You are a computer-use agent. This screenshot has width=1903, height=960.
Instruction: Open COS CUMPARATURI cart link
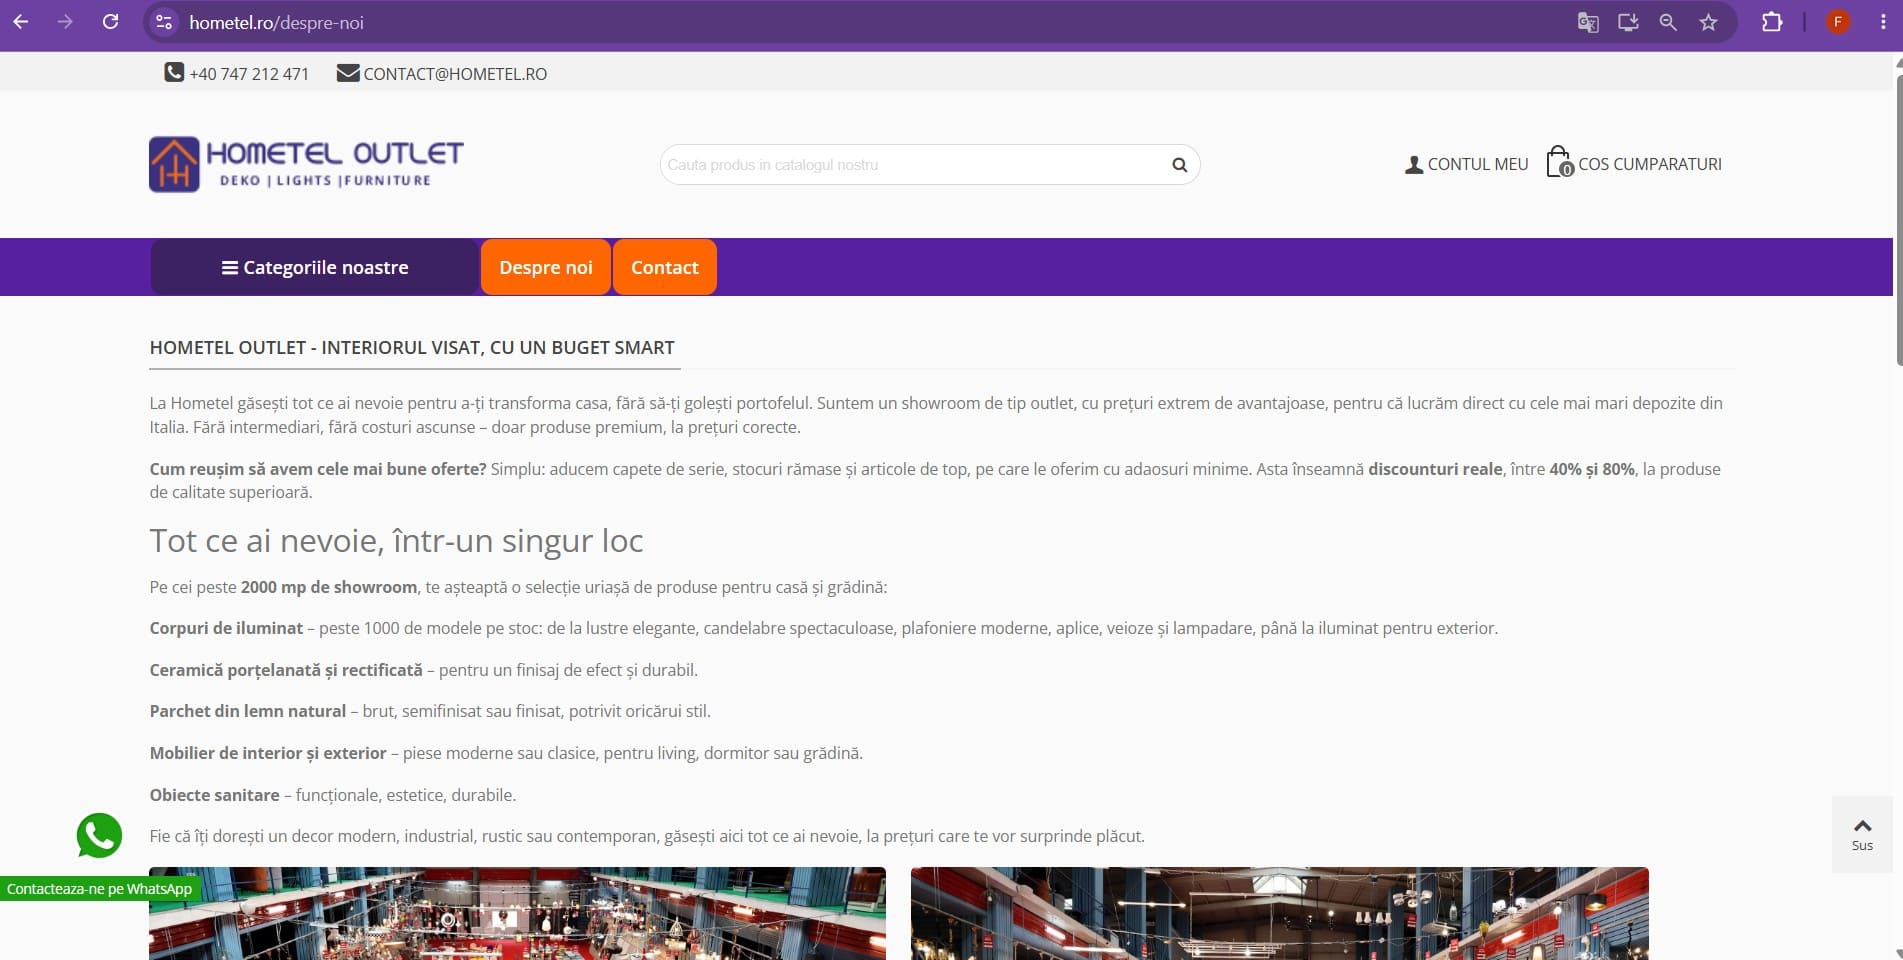1650,164
